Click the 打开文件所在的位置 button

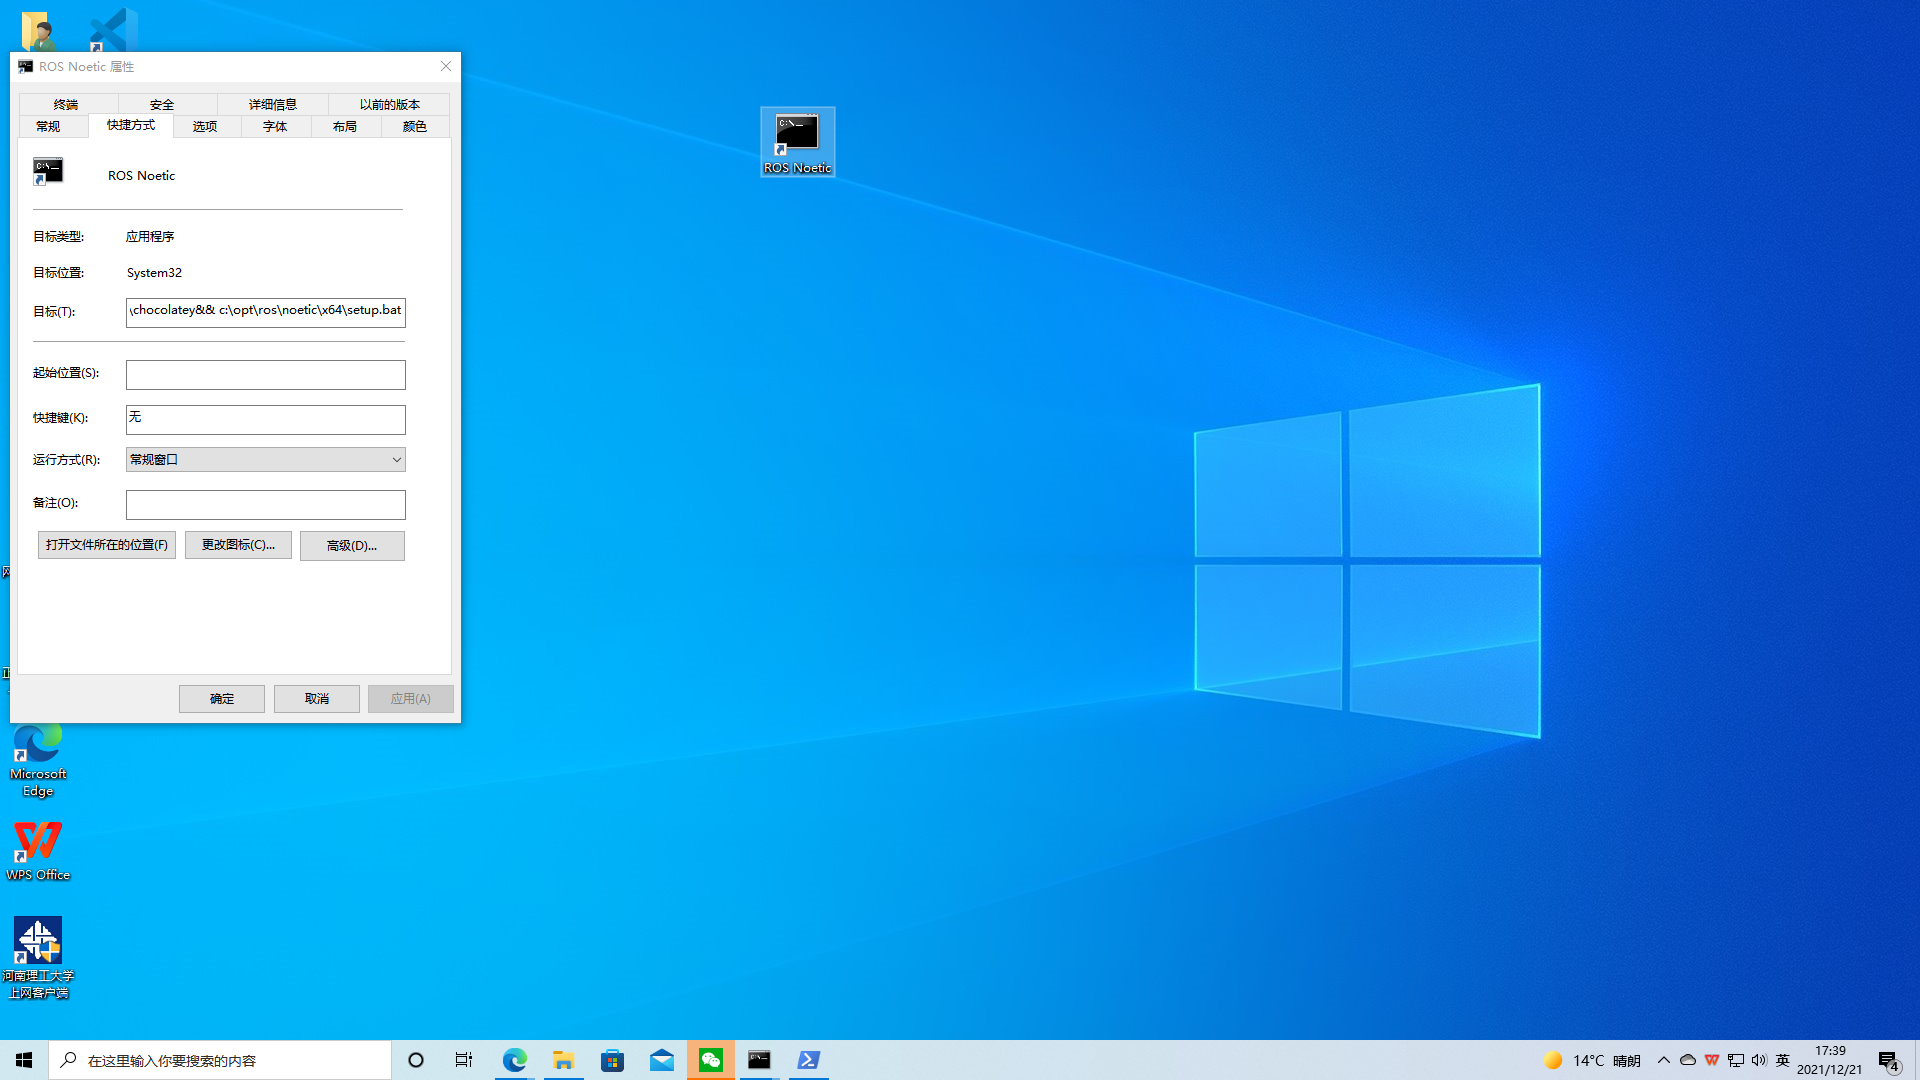point(106,544)
